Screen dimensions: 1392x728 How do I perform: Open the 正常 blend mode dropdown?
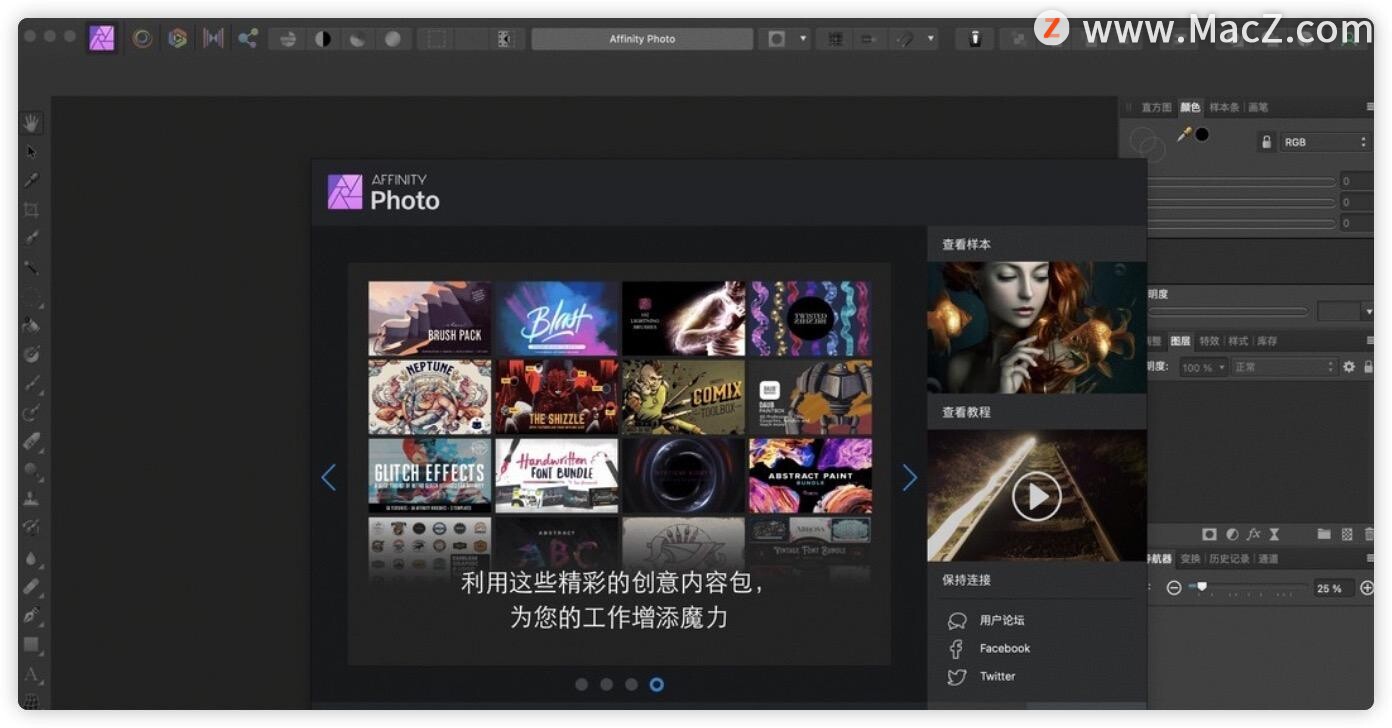[x=1285, y=367]
